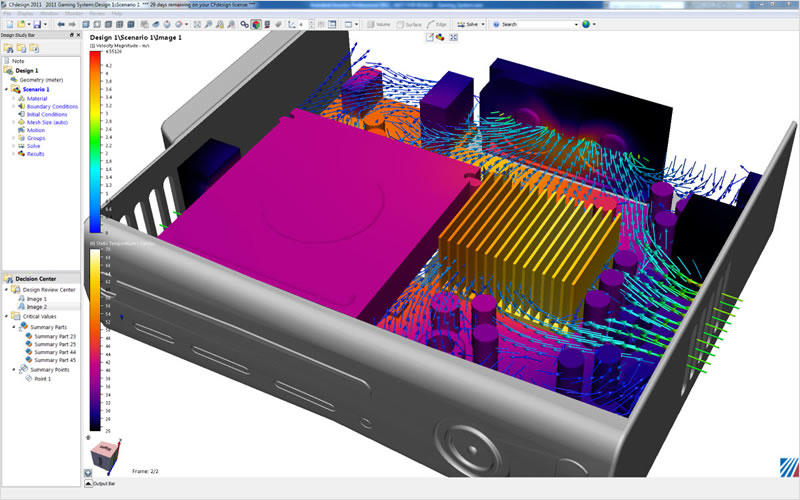Collapse the Scenario 1 tree node
This screenshot has width=800, height=500.
7,90
